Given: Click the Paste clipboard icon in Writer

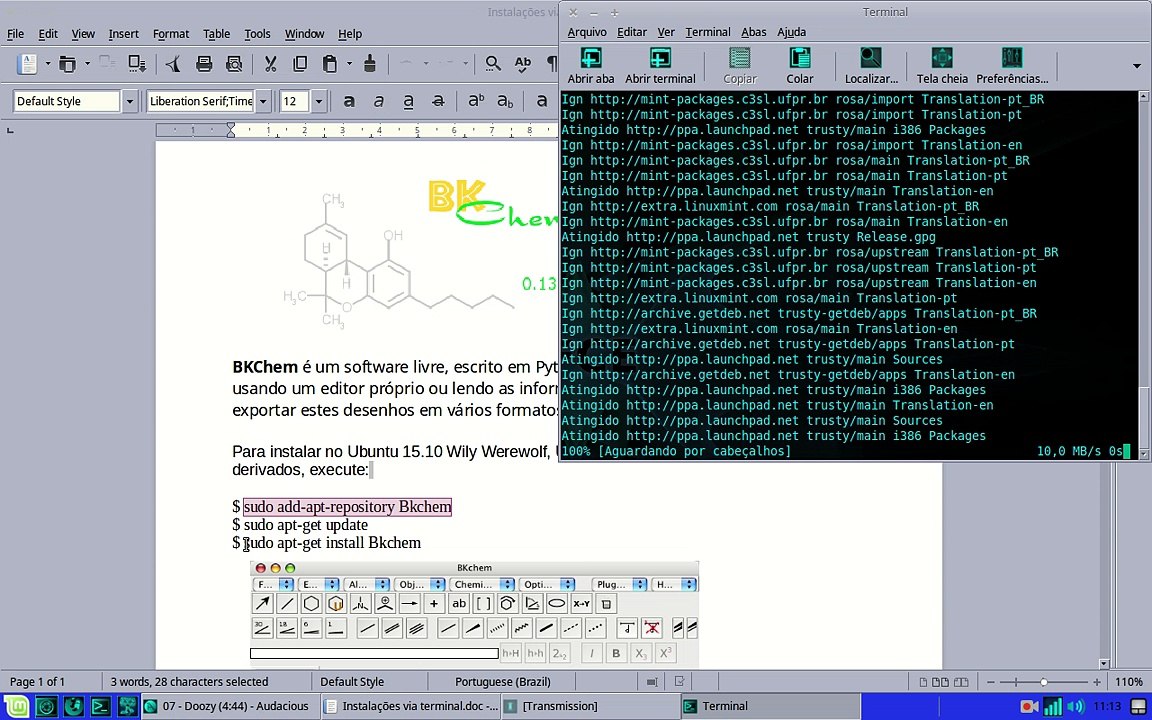Looking at the screenshot, I should click(330, 64).
